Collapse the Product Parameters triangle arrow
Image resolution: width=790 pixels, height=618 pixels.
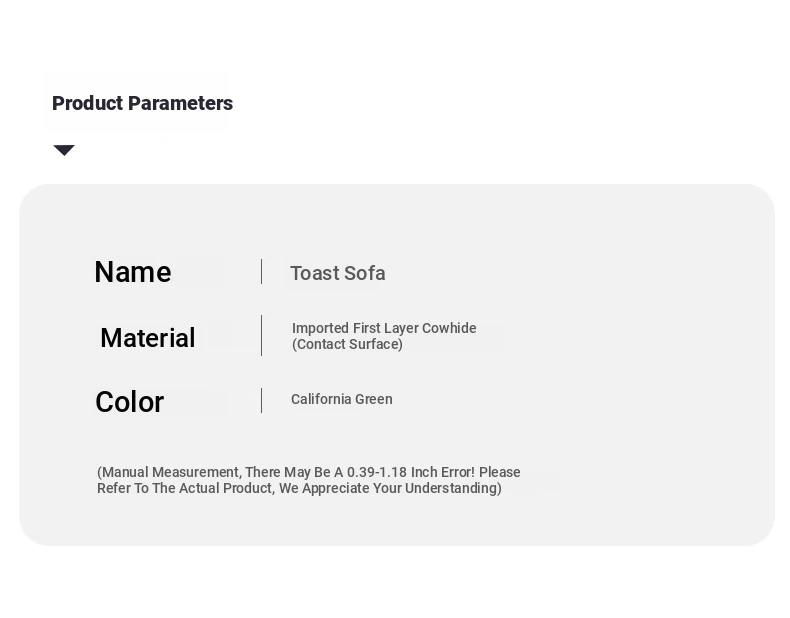64,150
